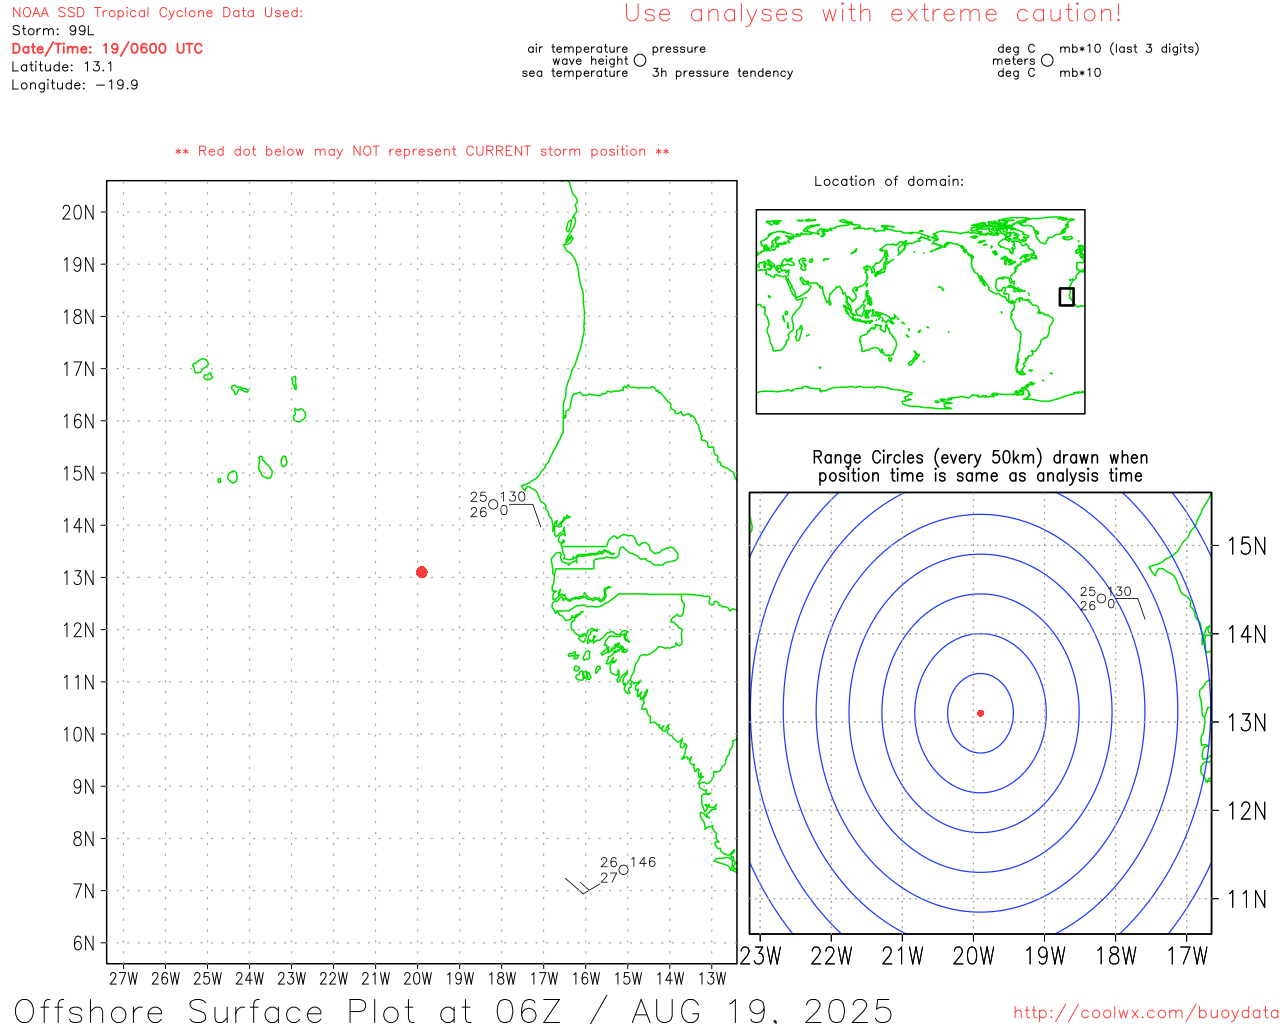Viewport: 1280px width, 1024px height.
Task: Click the 27W longitude label on main map
Action: tap(123, 979)
